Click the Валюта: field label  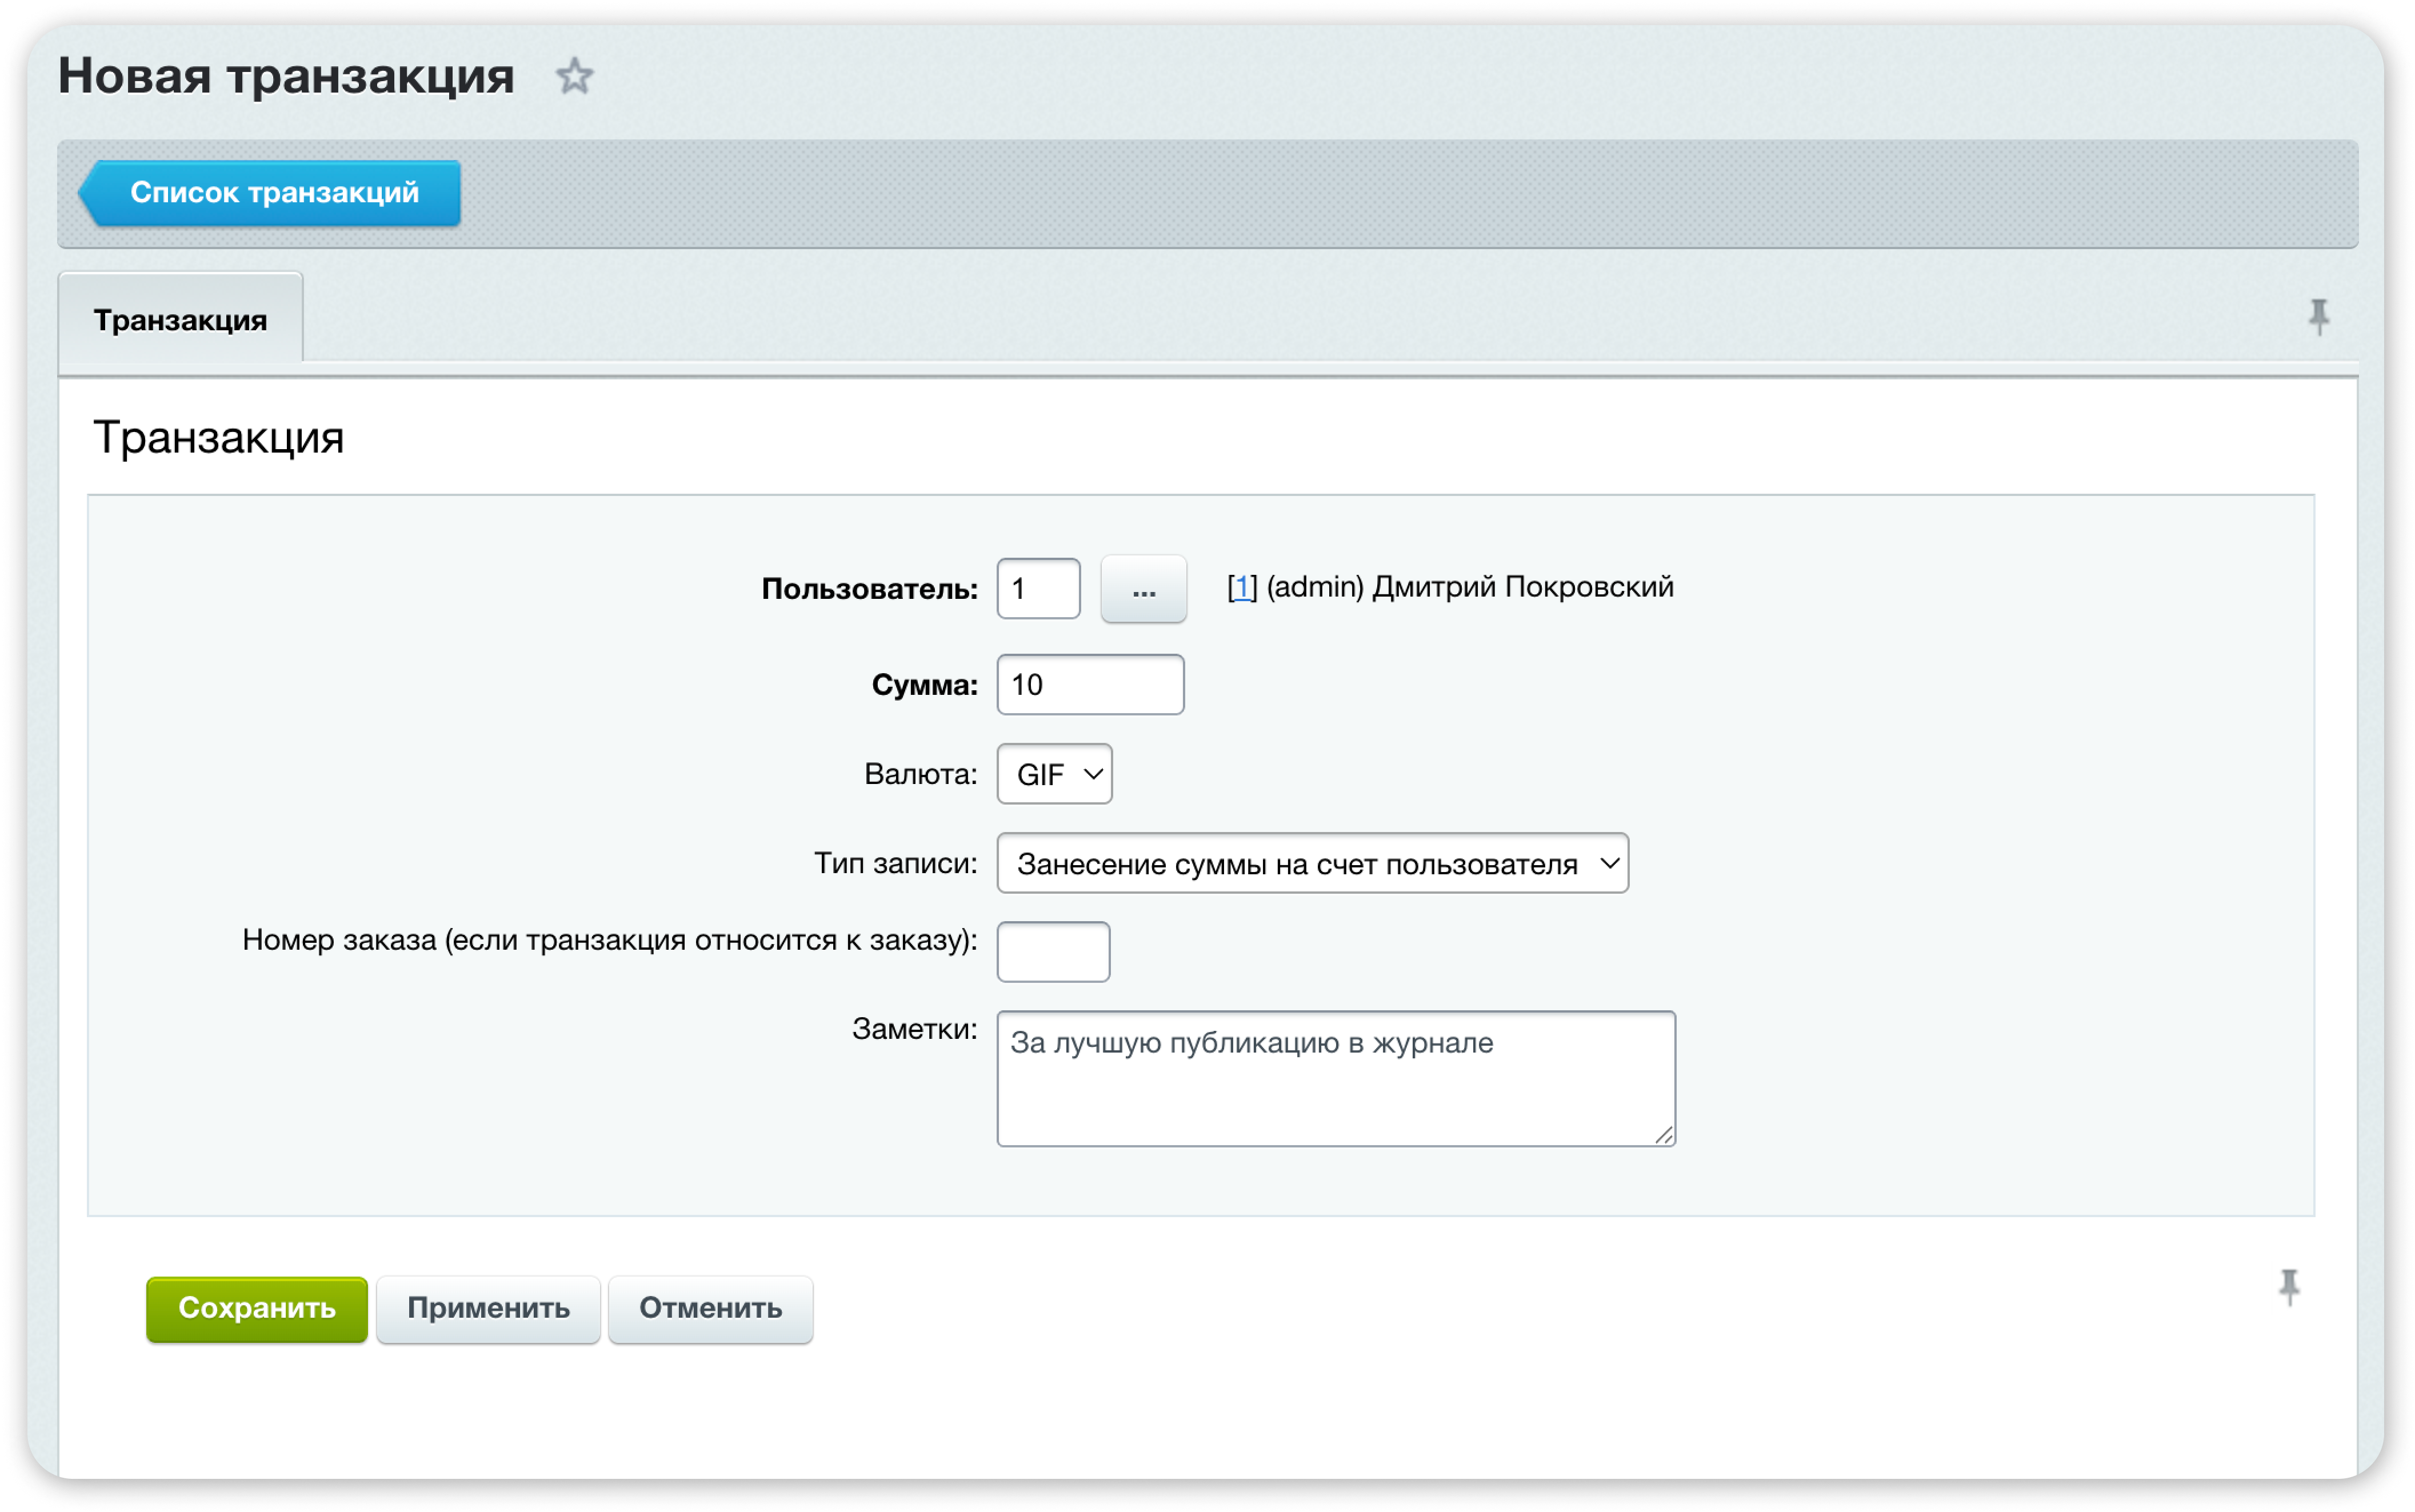point(920,774)
